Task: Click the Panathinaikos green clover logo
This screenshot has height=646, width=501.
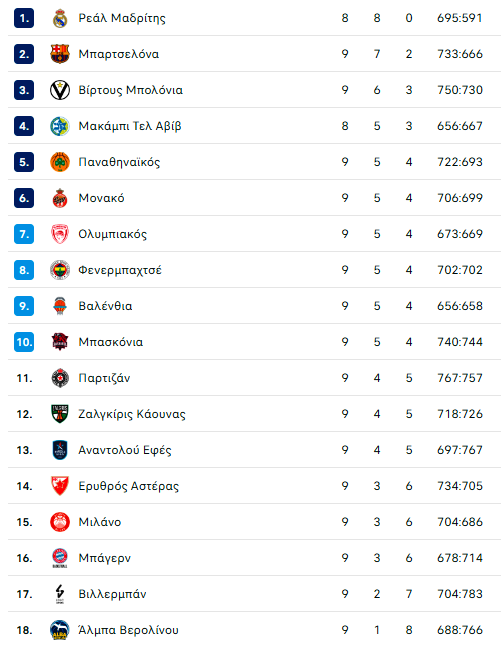Action: [60, 162]
